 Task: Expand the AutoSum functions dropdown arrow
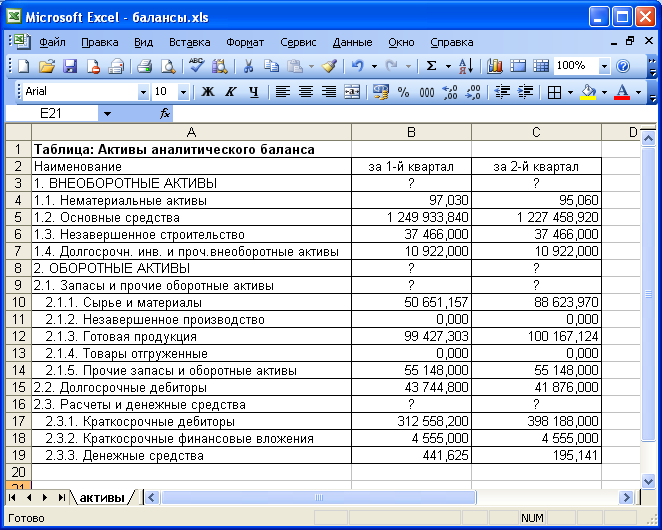[448, 66]
